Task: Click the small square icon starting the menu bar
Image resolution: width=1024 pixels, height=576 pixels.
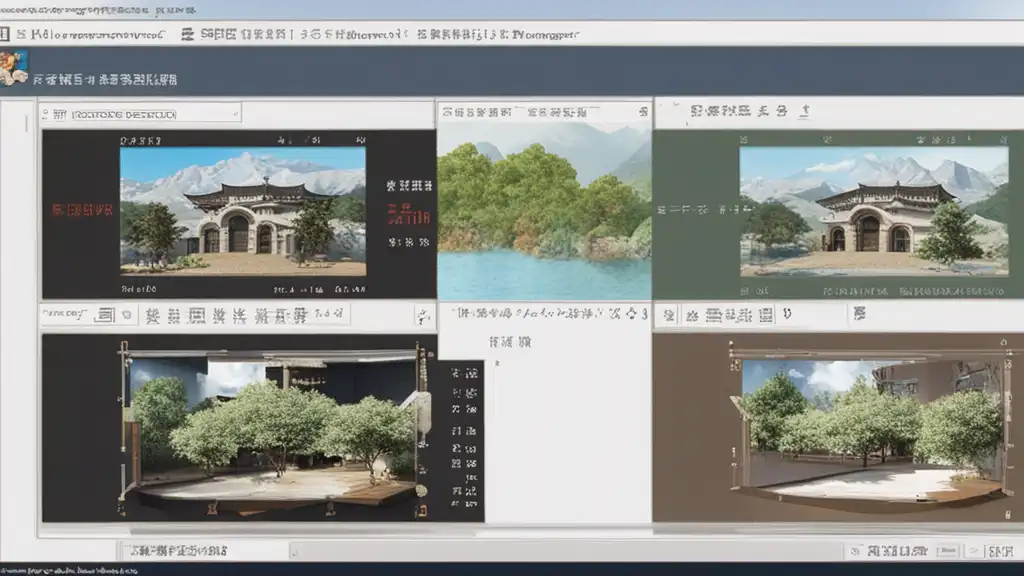Action: click(6, 34)
